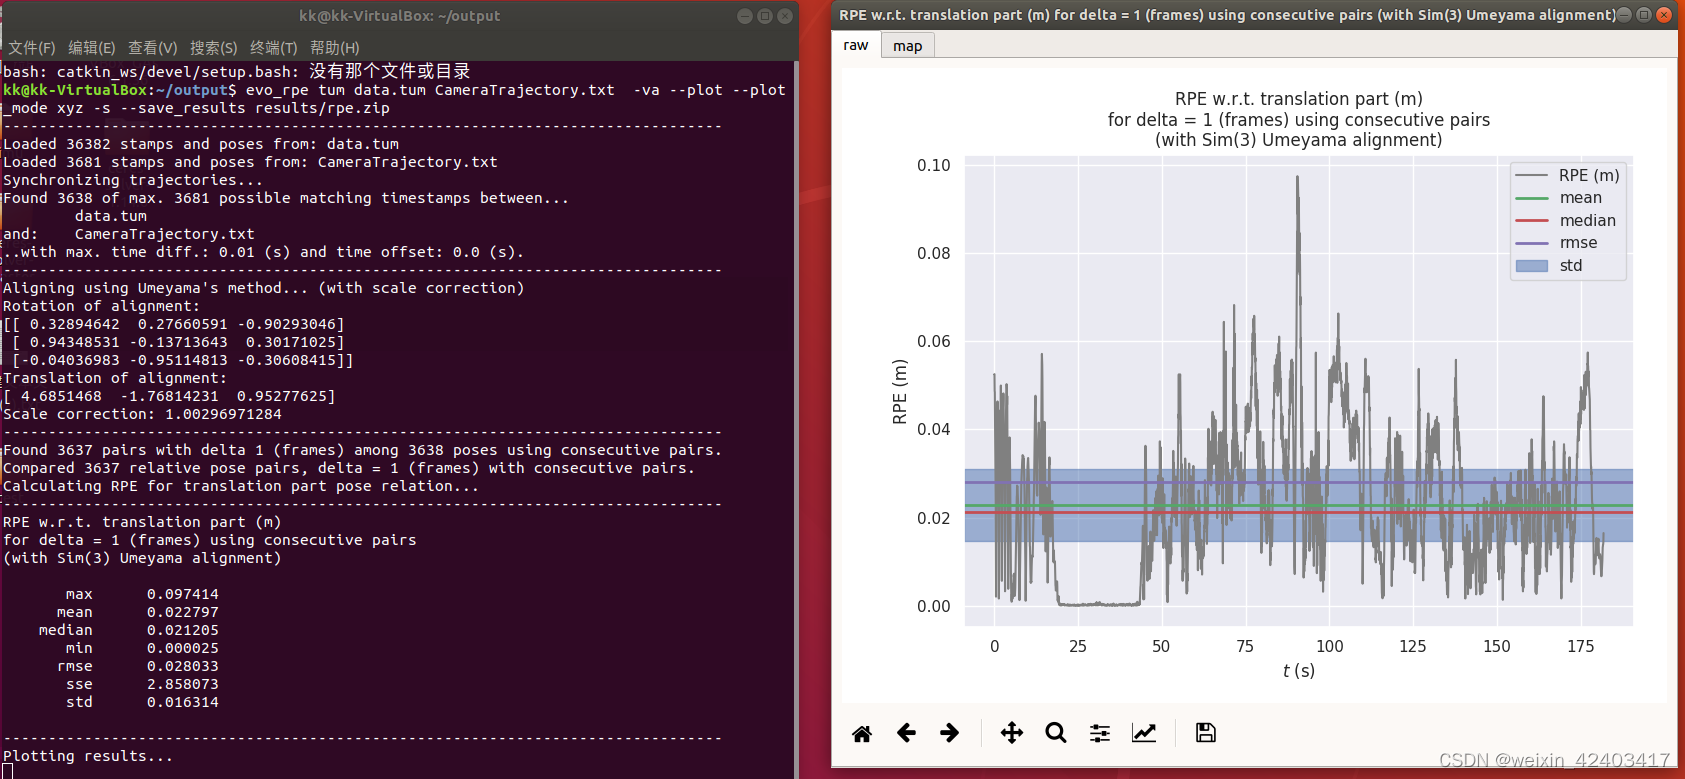Click the 'Synchronizing trajectories...' line
This screenshot has height=779, width=1685.
tap(133, 180)
